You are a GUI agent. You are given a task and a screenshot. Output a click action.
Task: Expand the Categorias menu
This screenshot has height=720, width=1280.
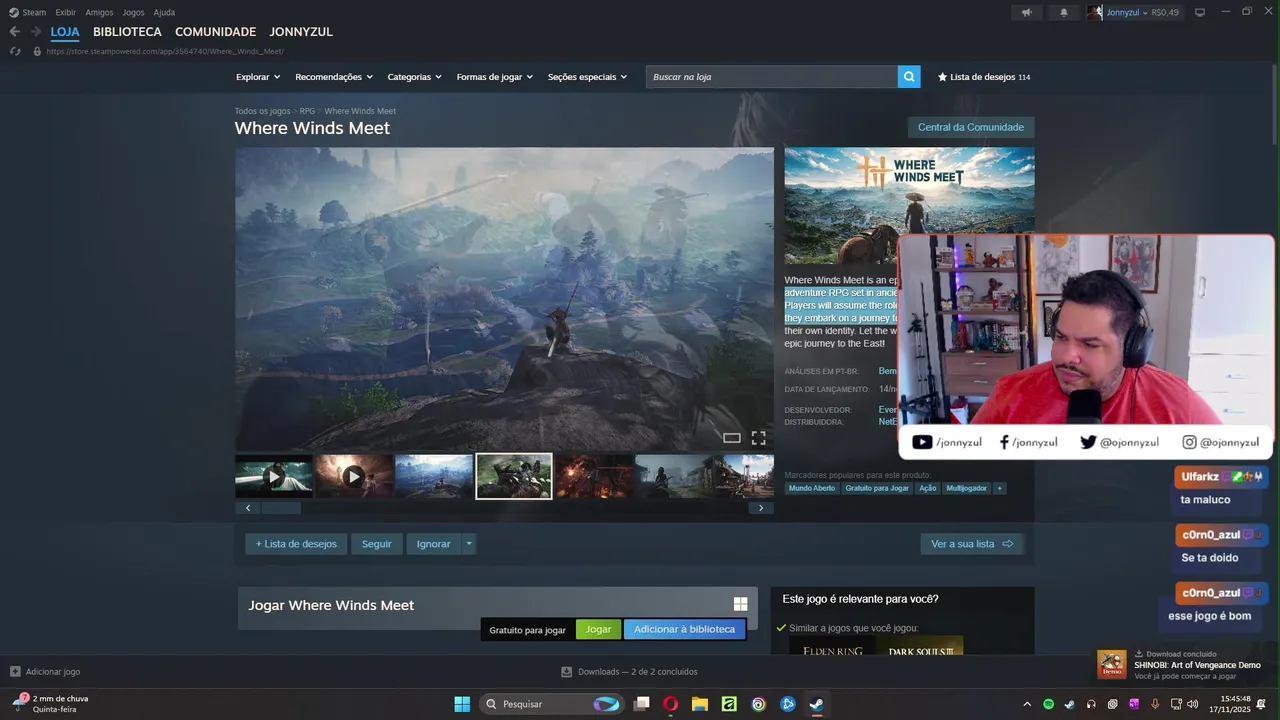415,77
